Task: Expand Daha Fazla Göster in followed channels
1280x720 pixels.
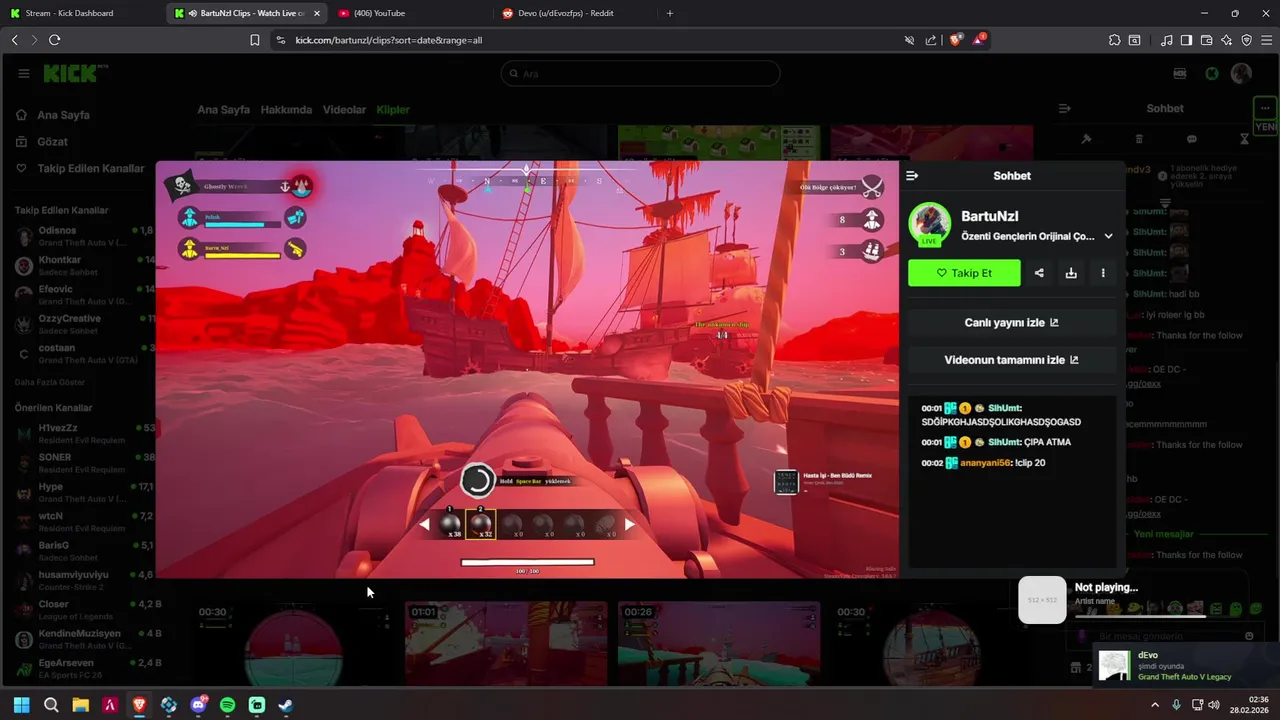Action: point(49,382)
